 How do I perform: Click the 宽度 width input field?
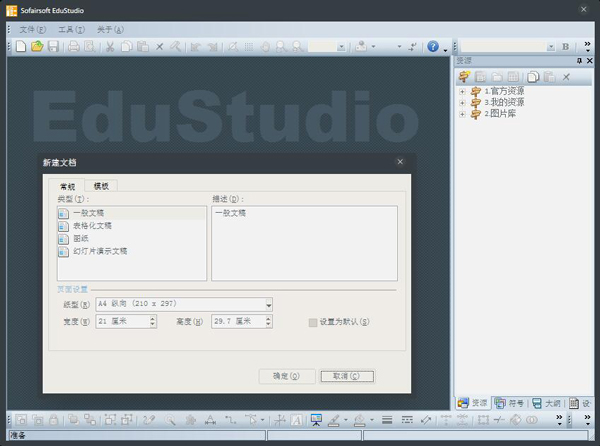[123, 322]
